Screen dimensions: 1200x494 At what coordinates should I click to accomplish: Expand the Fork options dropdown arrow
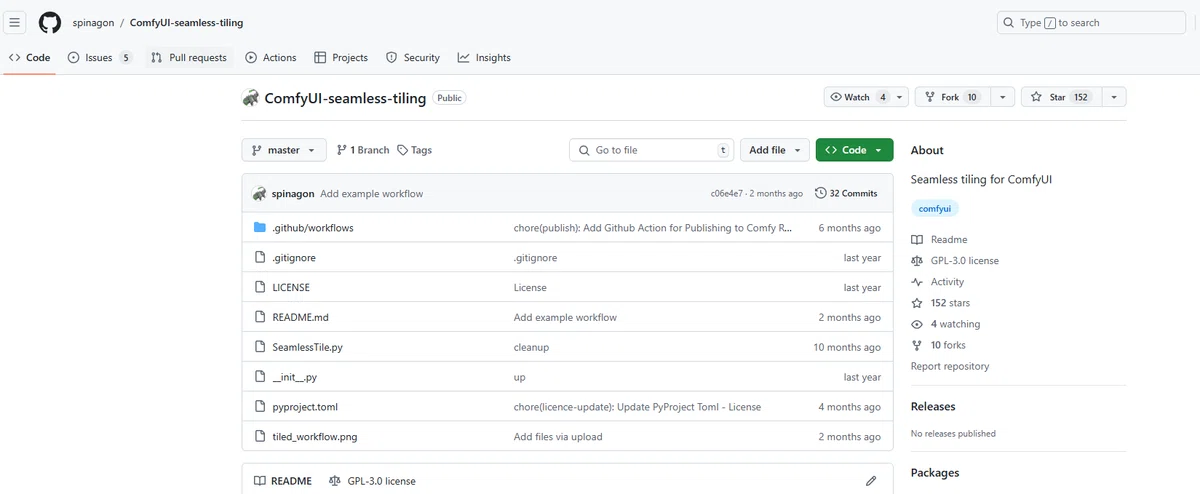pos(1002,97)
